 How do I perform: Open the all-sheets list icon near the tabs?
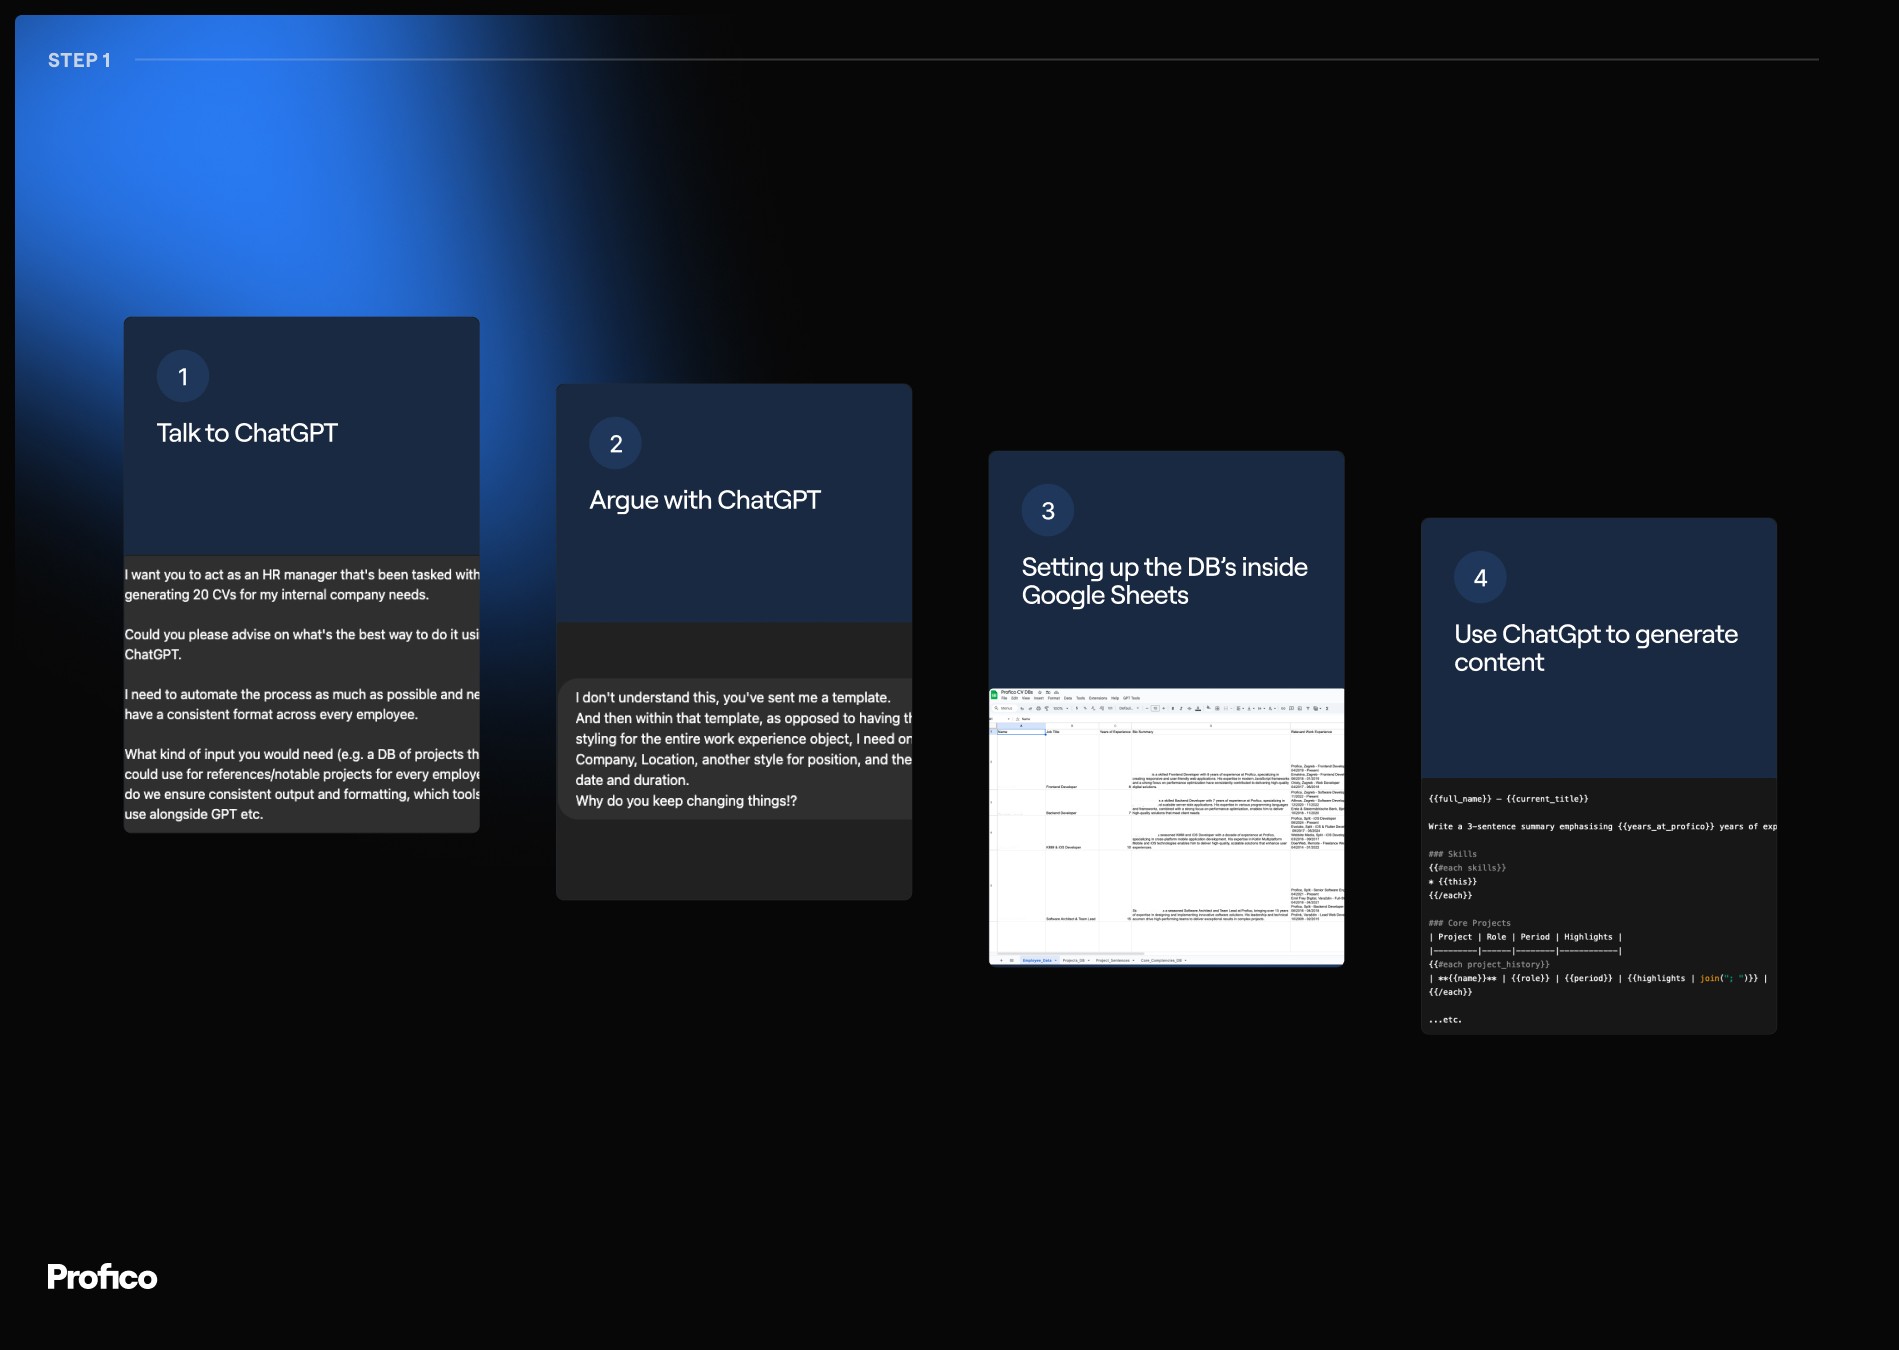[x=1011, y=960]
